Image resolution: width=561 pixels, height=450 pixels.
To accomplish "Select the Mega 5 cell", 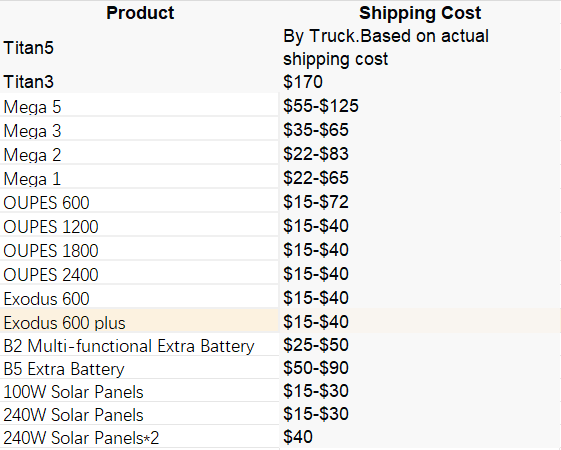I will [140, 106].
